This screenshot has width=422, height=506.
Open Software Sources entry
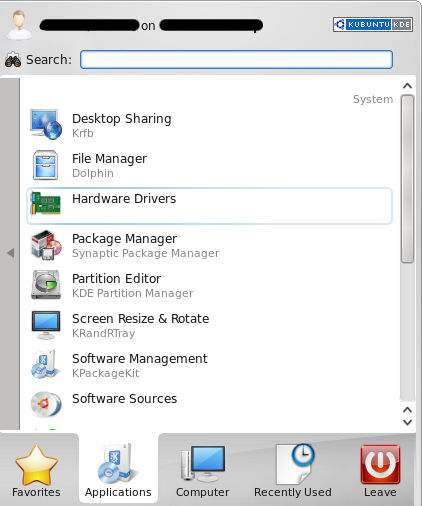[x=209, y=404]
